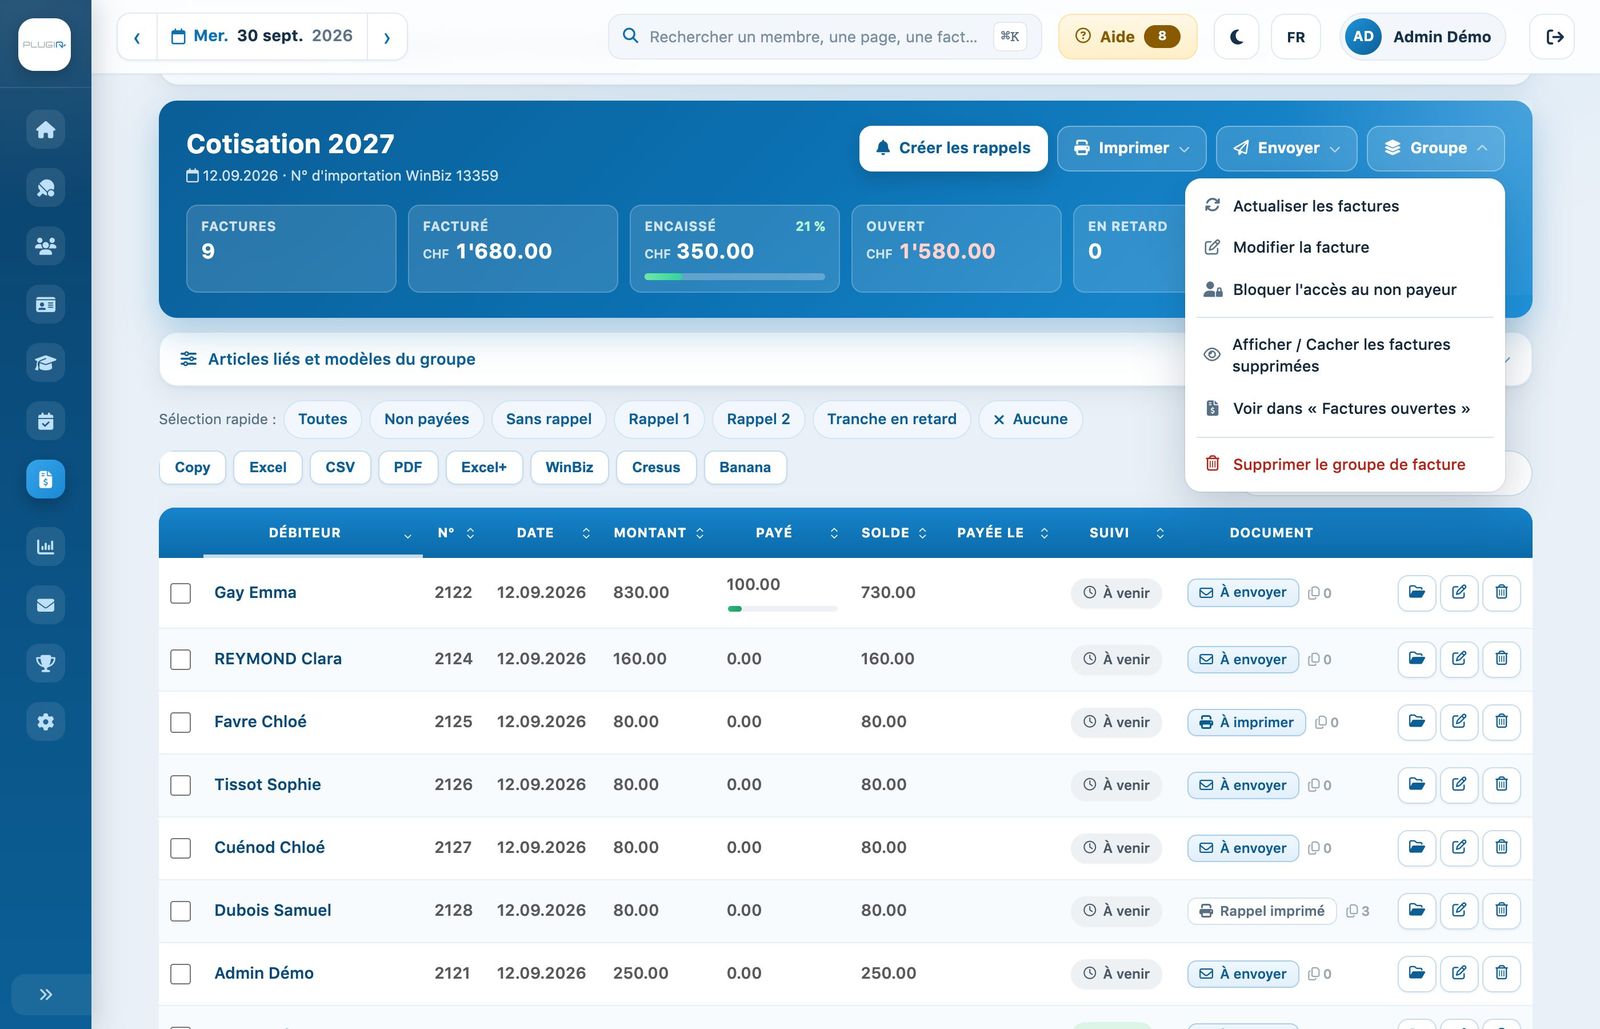The height and width of the screenshot is (1029, 1600).
Task: Open the settings gear icon in sidebar
Action: [x=45, y=722]
